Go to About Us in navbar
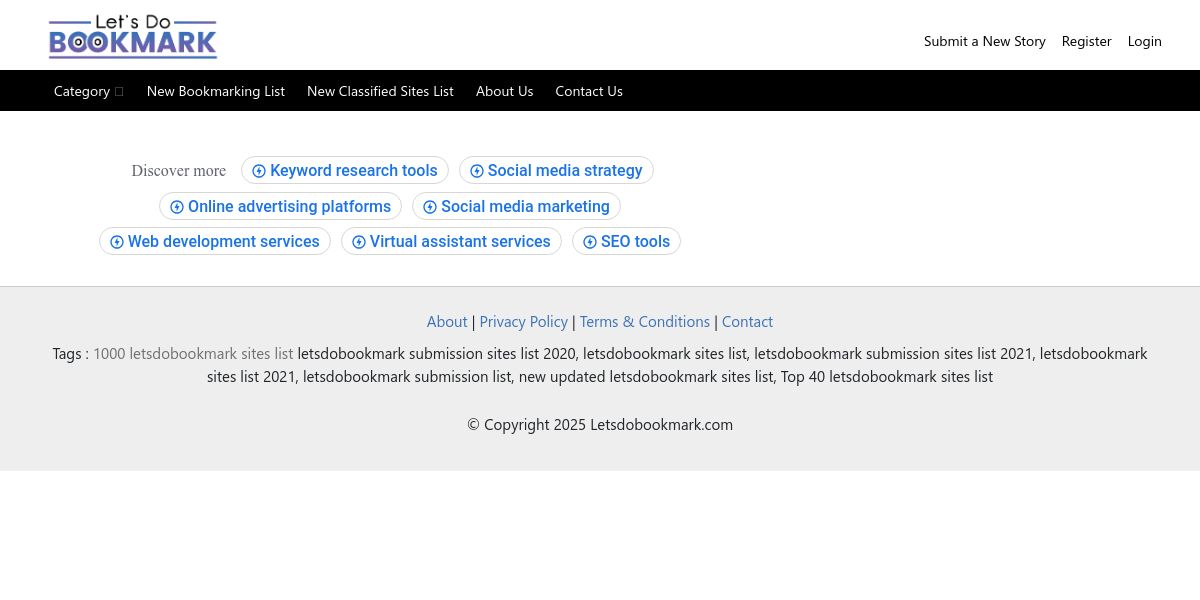The width and height of the screenshot is (1200, 600). click(x=505, y=91)
